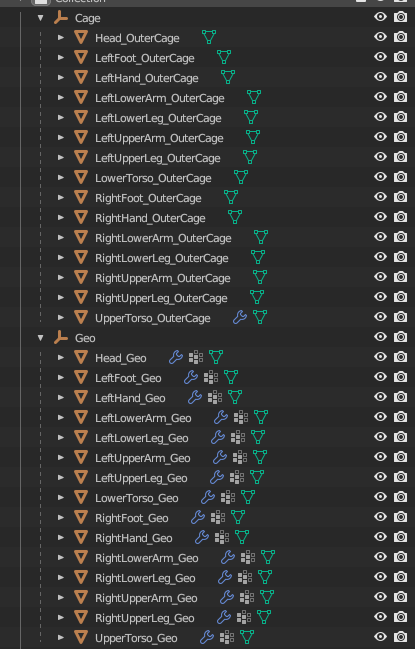Select the Geo label in the outliner
The height and width of the screenshot is (649, 415).
point(85,338)
